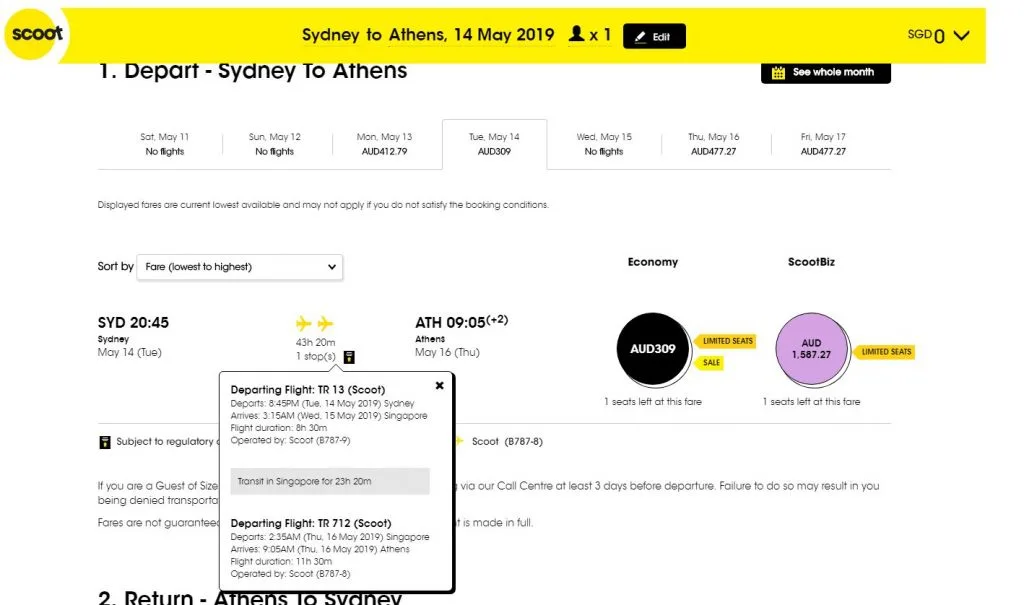Image resolution: width=1024 pixels, height=605 pixels.
Task: Click the yellow airplane stops icon
Action: point(315,323)
